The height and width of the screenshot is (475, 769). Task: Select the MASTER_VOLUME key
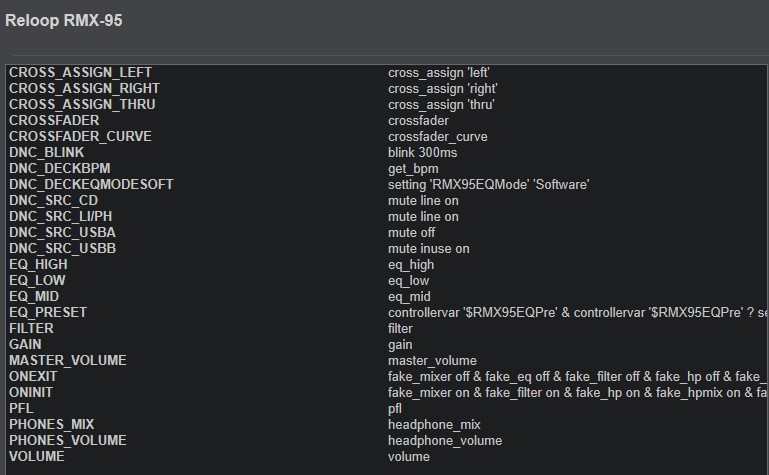pos(68,360)
